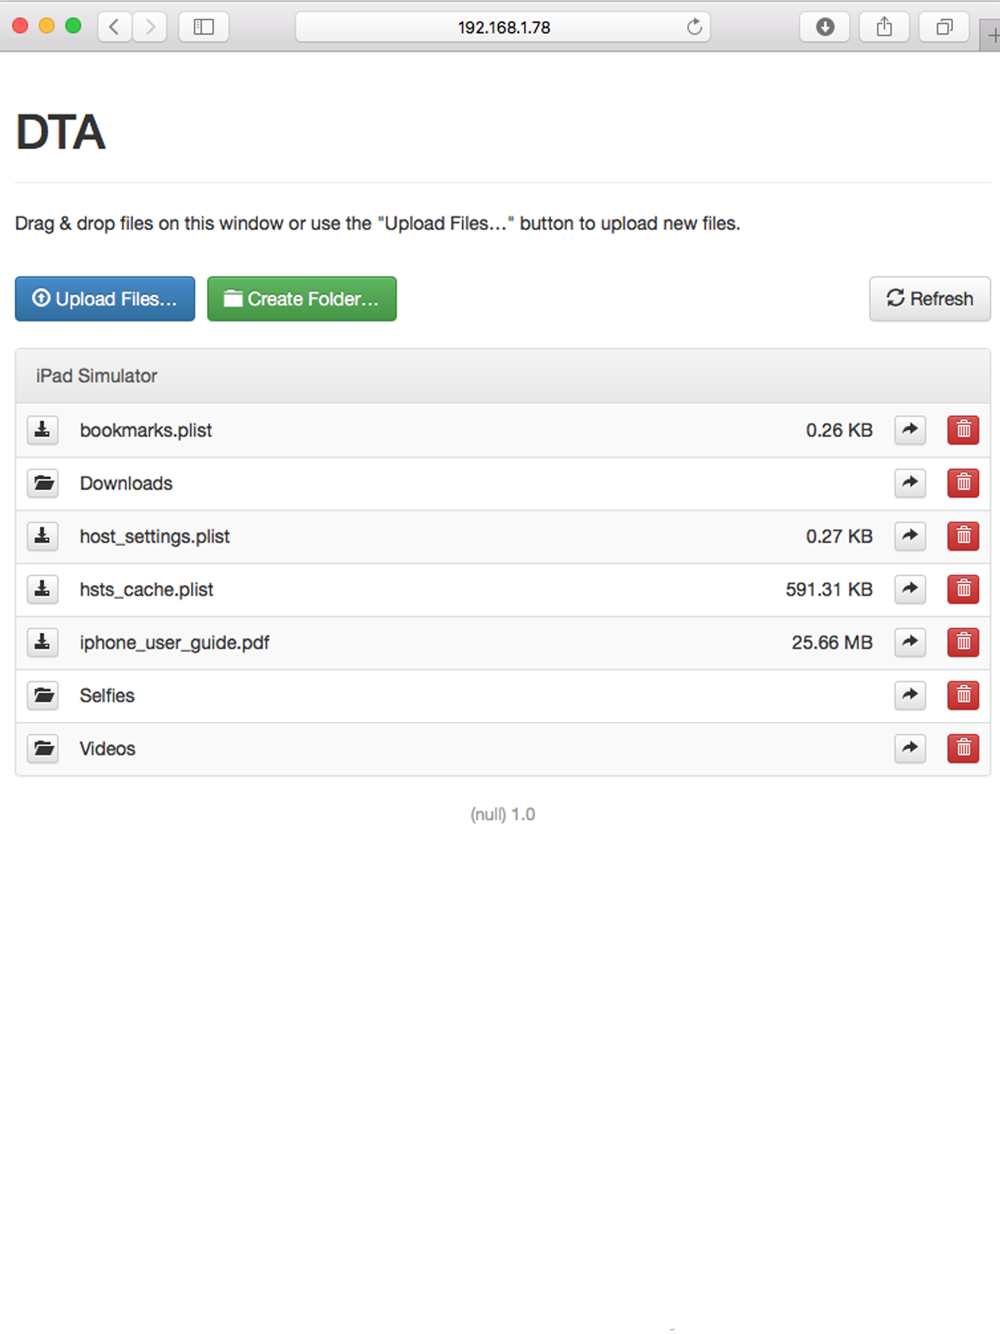Delete the bookmarks.plist file
The image size is (1000, 1334).
click(x=963, y=430)
